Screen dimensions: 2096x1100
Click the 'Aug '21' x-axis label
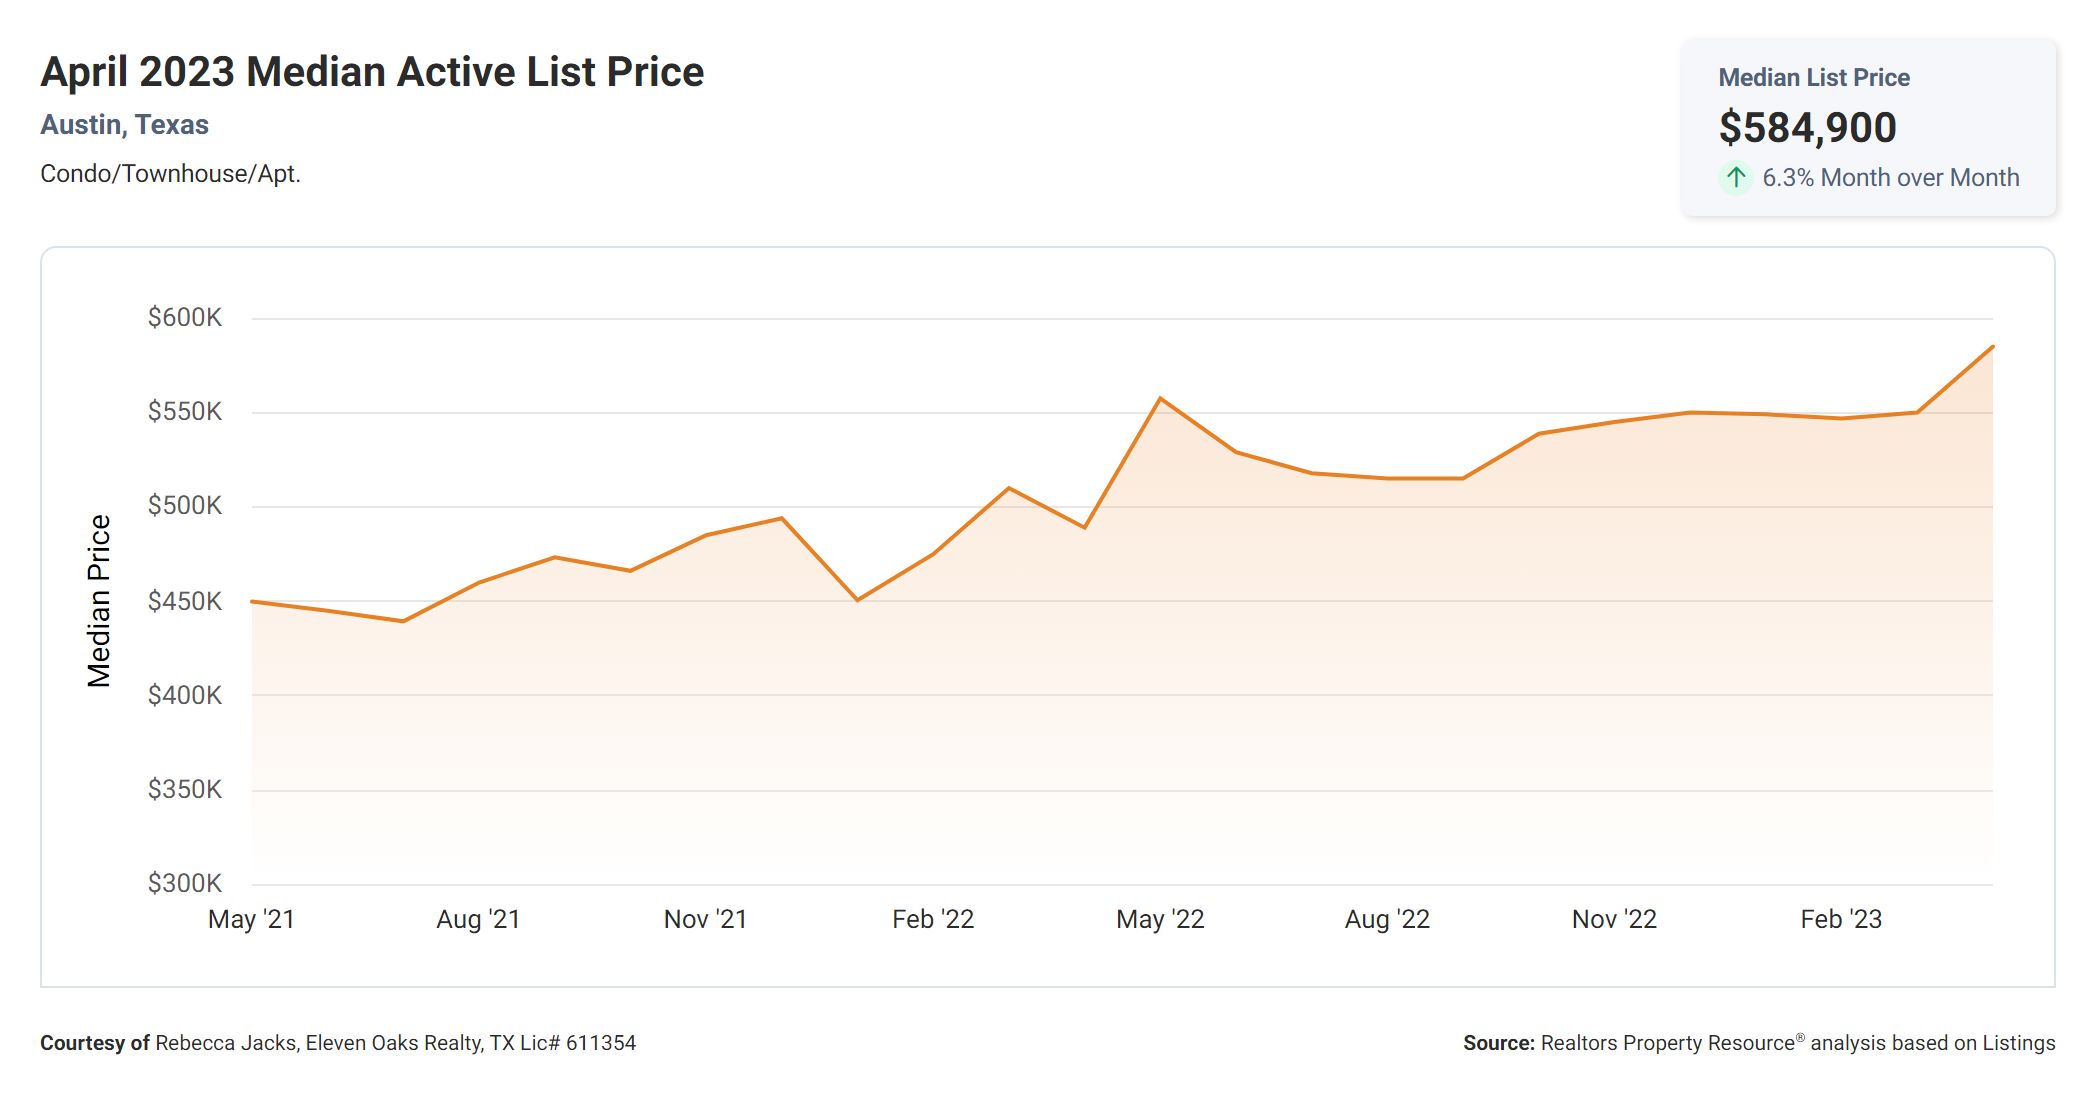478,919
